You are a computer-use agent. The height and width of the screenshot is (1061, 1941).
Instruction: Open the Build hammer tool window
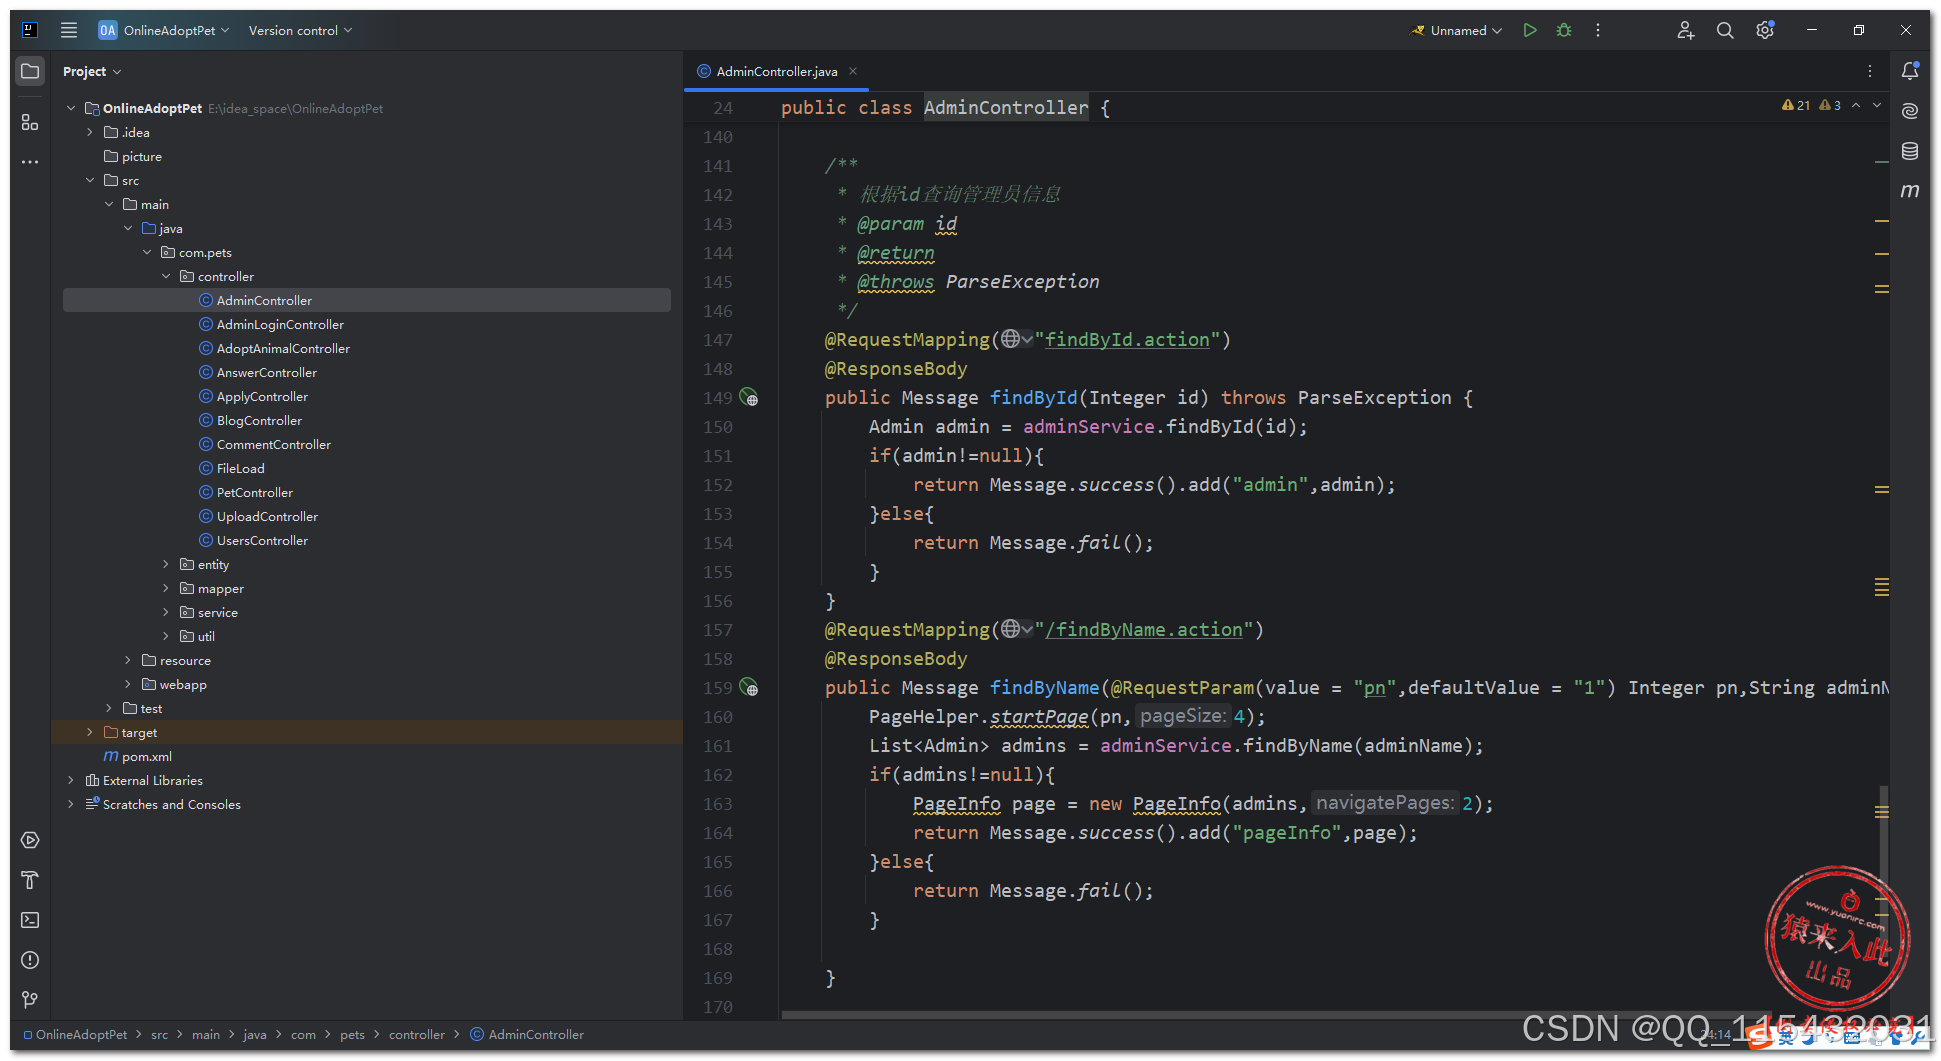point(30,880)
